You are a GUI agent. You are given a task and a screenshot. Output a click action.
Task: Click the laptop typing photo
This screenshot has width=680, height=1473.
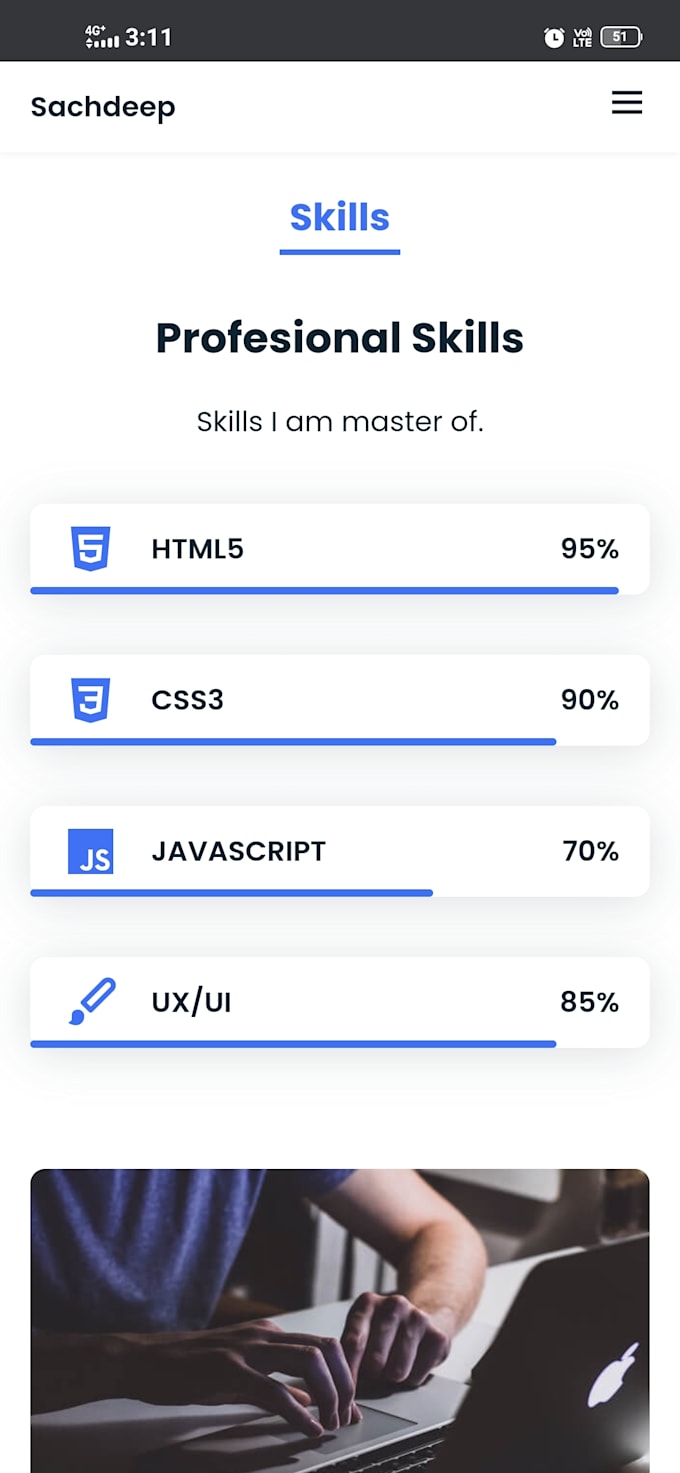point(340,1320)
